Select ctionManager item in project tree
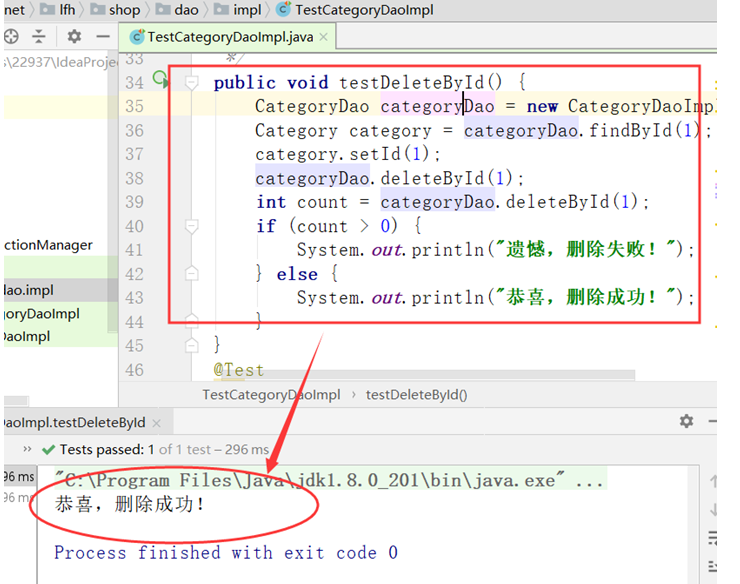Viewport: 740px width, 584px height. pyautogui.click(x=48, y=245)
